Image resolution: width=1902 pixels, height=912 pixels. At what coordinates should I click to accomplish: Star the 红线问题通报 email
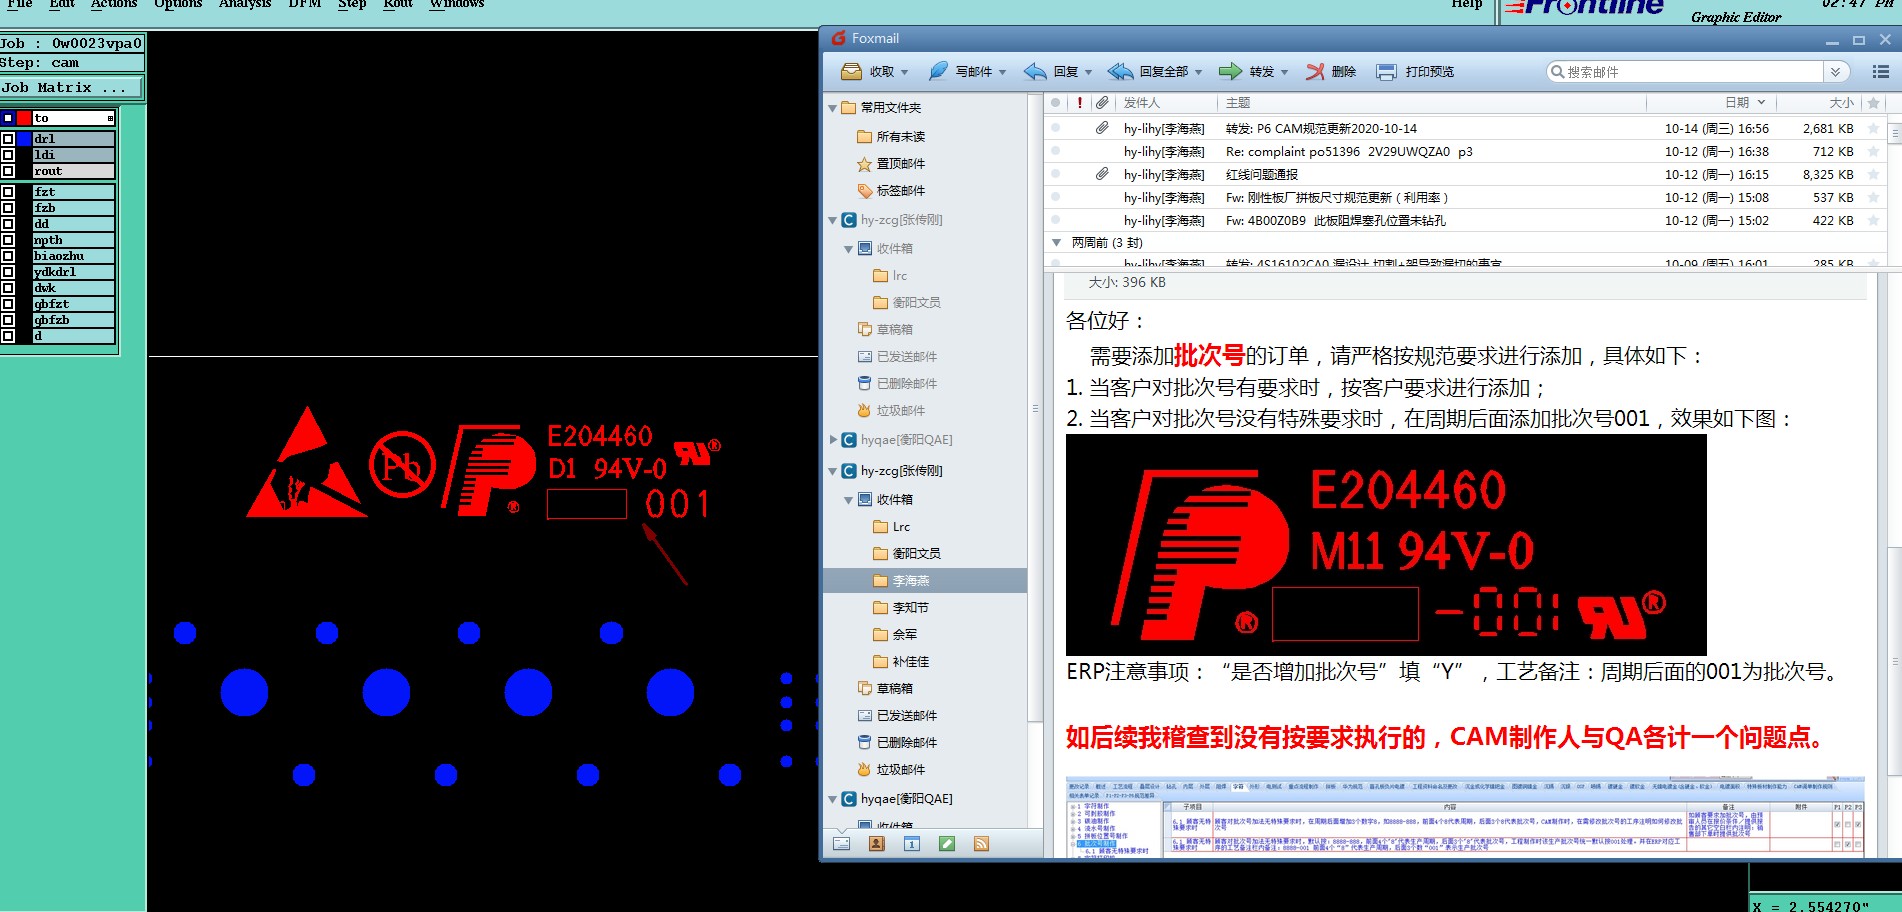coord(1873,175)
